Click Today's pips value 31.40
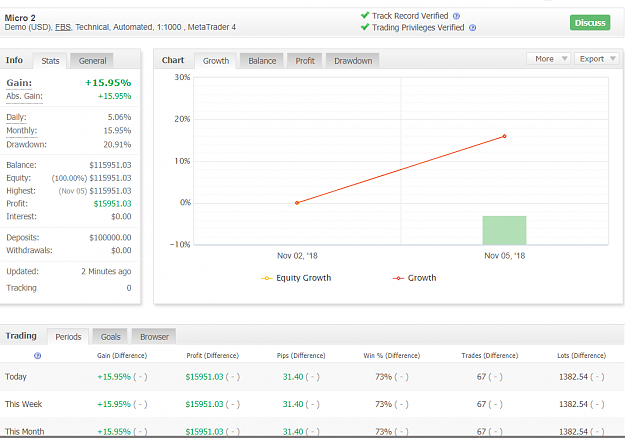Viewport: 625px width, 438px height. tap(293, 377)
